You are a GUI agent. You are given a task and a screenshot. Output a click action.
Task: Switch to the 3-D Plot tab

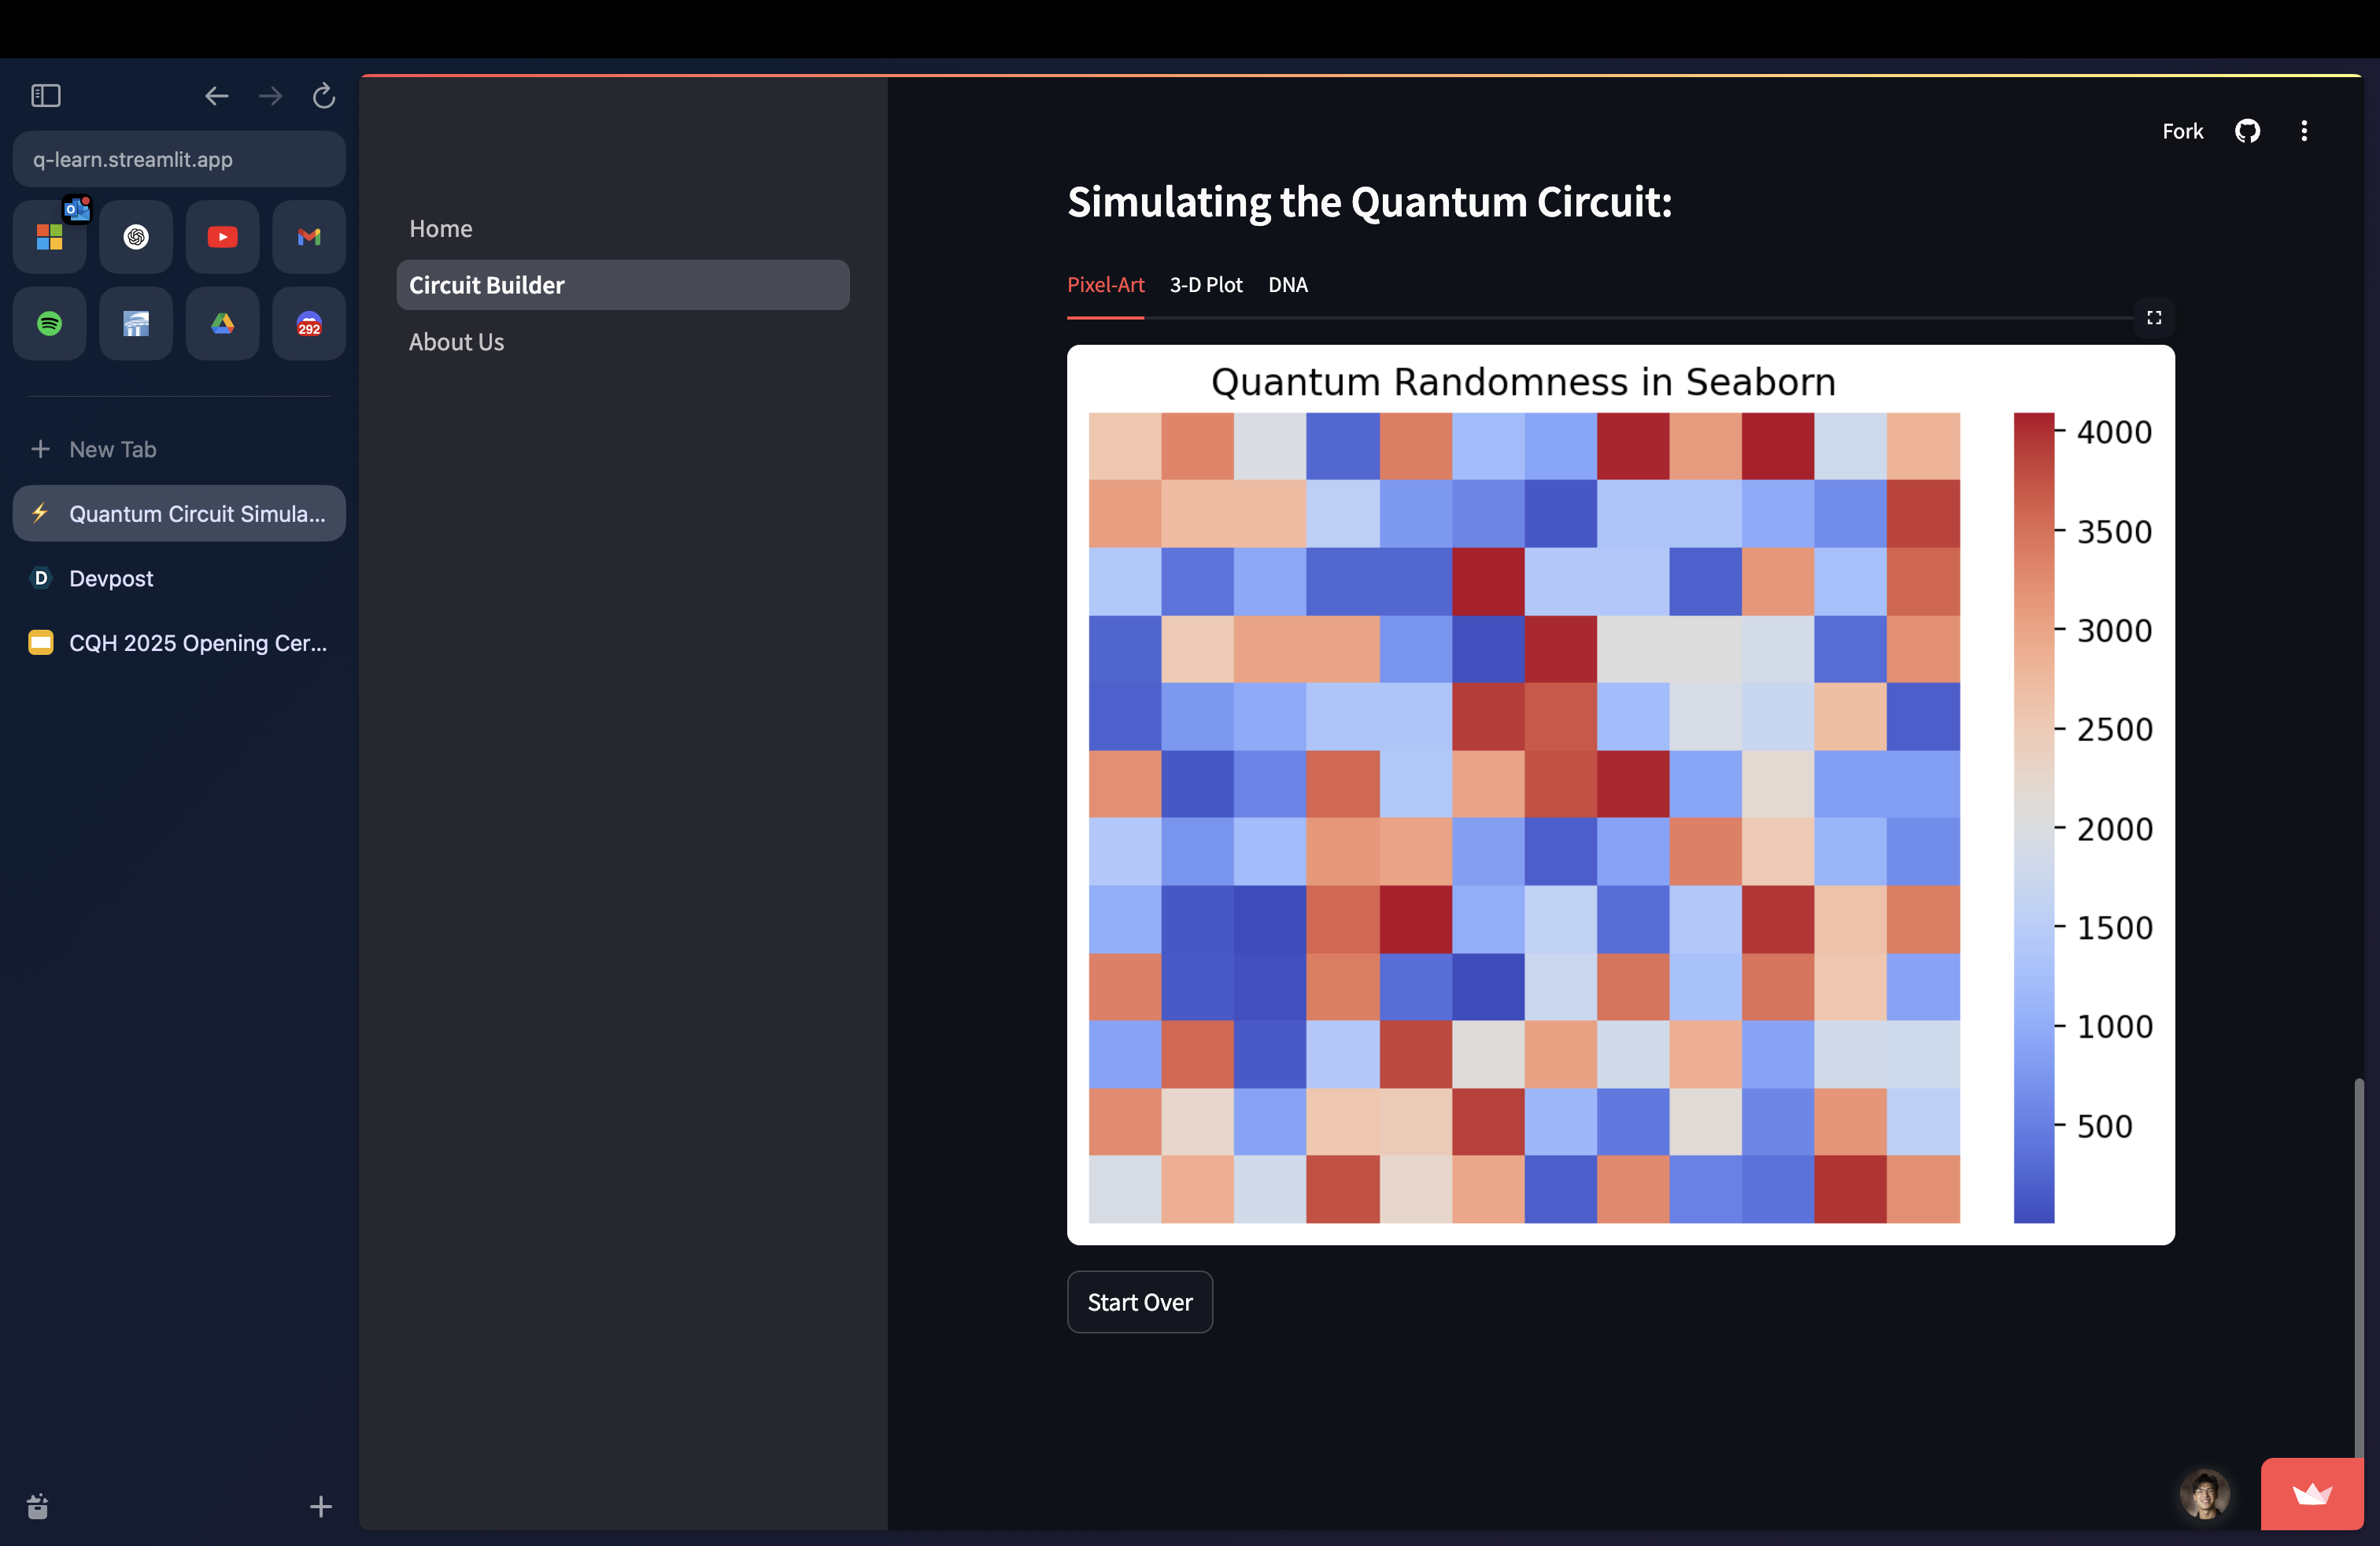pos(1206,285)
